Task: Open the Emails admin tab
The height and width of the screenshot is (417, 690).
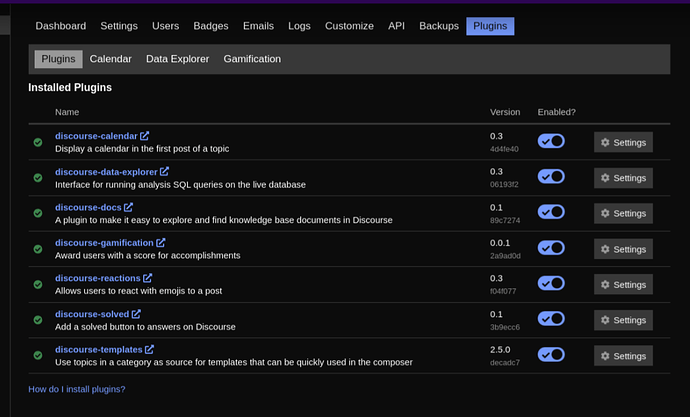Action: pos(258,26)
